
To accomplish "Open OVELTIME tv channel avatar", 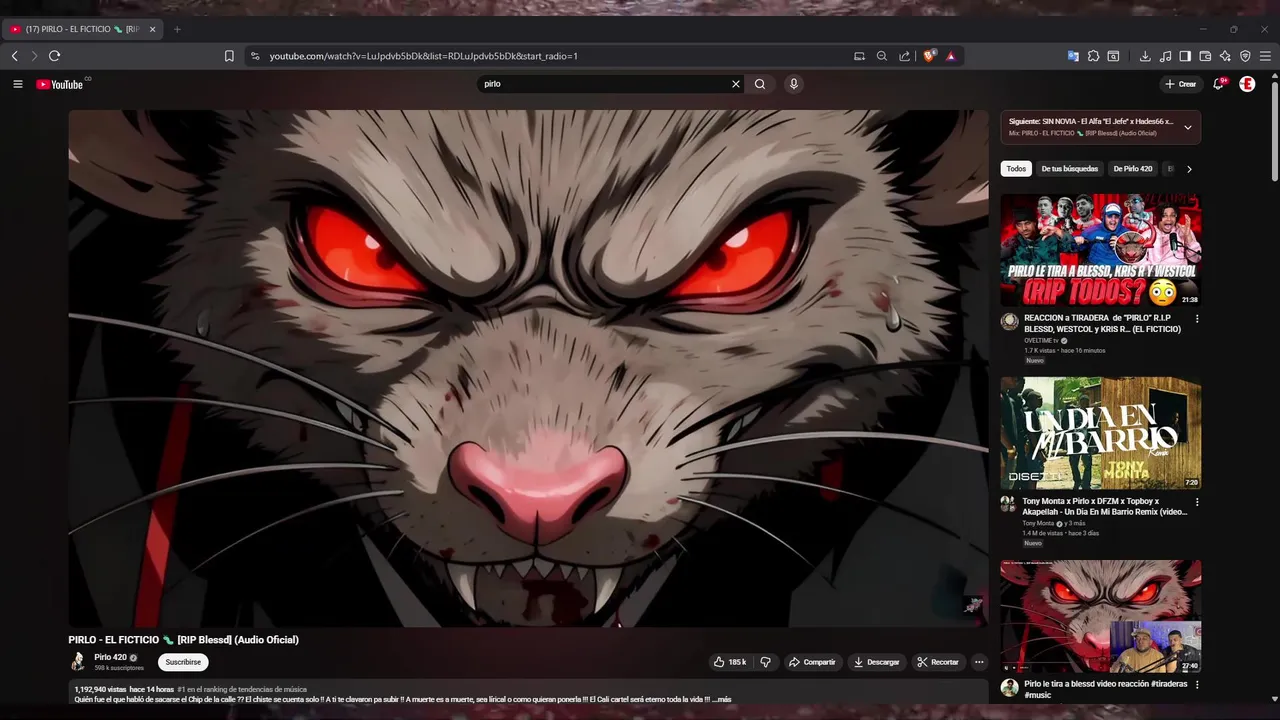I will tap(1010, 322).
